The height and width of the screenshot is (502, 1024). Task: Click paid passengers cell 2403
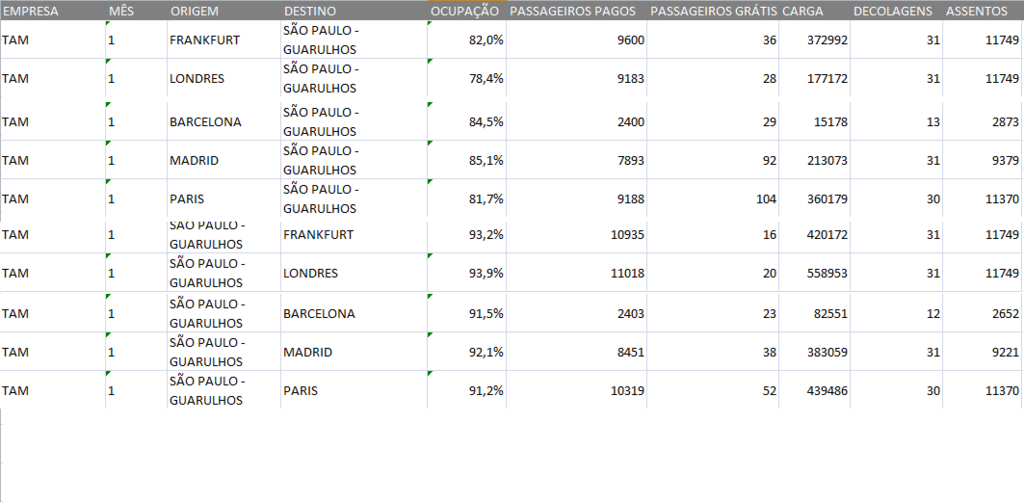pos(577,313)
